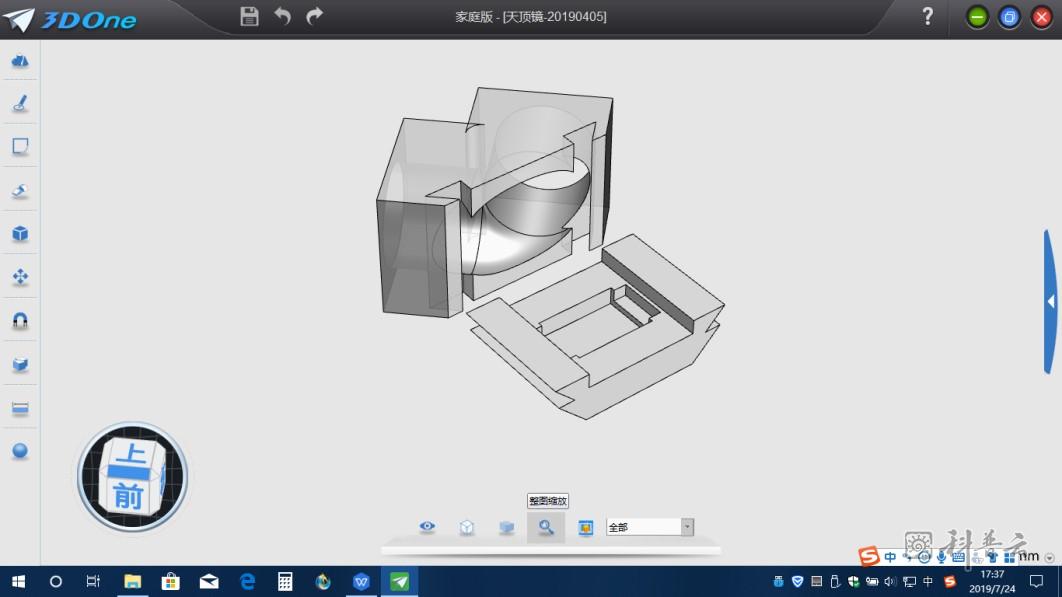This screenshot has width=1062, height=597.
Task: Click the 前 face on the view cube
Action: click(129, 495)
